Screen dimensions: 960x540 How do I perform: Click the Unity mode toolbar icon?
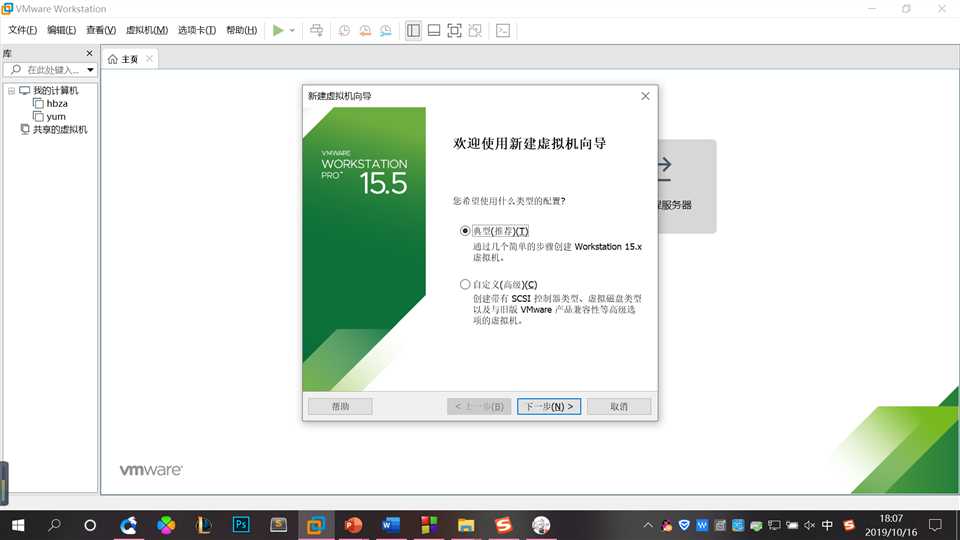point(475,30)
